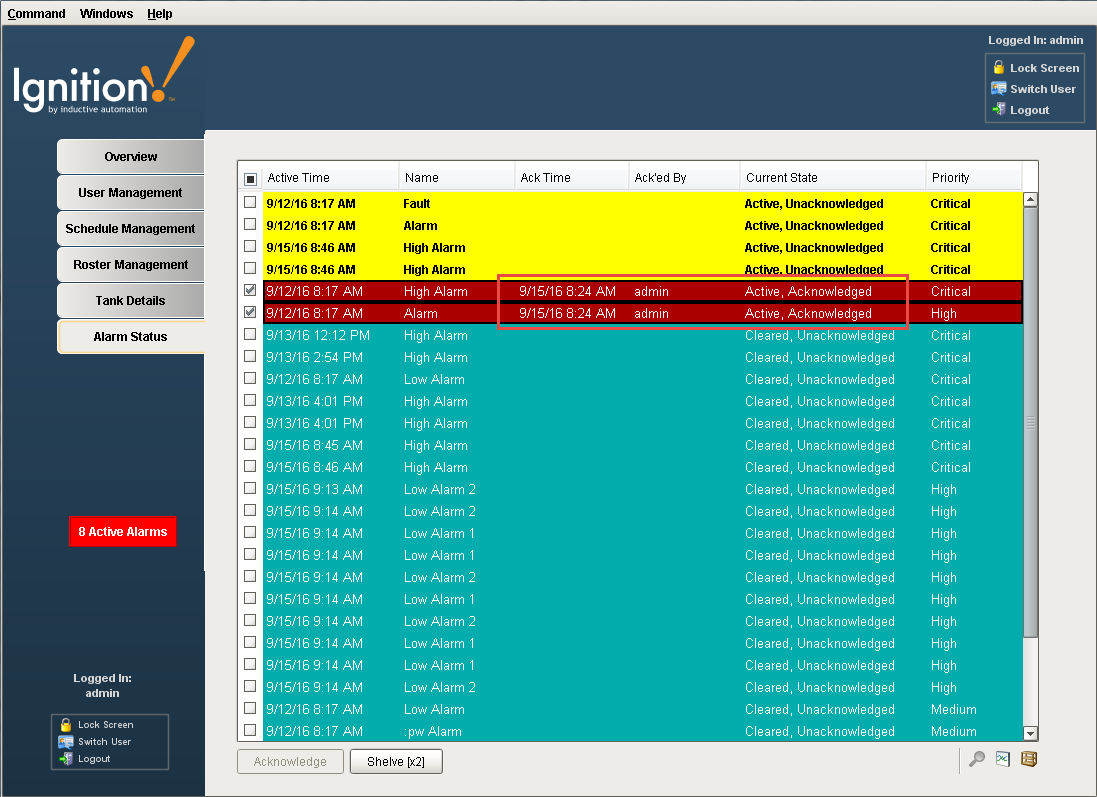Open shelved alarms with the shelf icon

[1028, 760]
